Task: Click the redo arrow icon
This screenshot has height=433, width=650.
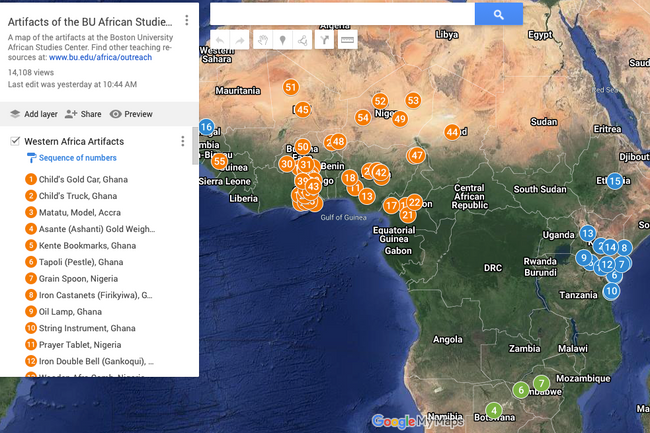Action: click(240, 40)
